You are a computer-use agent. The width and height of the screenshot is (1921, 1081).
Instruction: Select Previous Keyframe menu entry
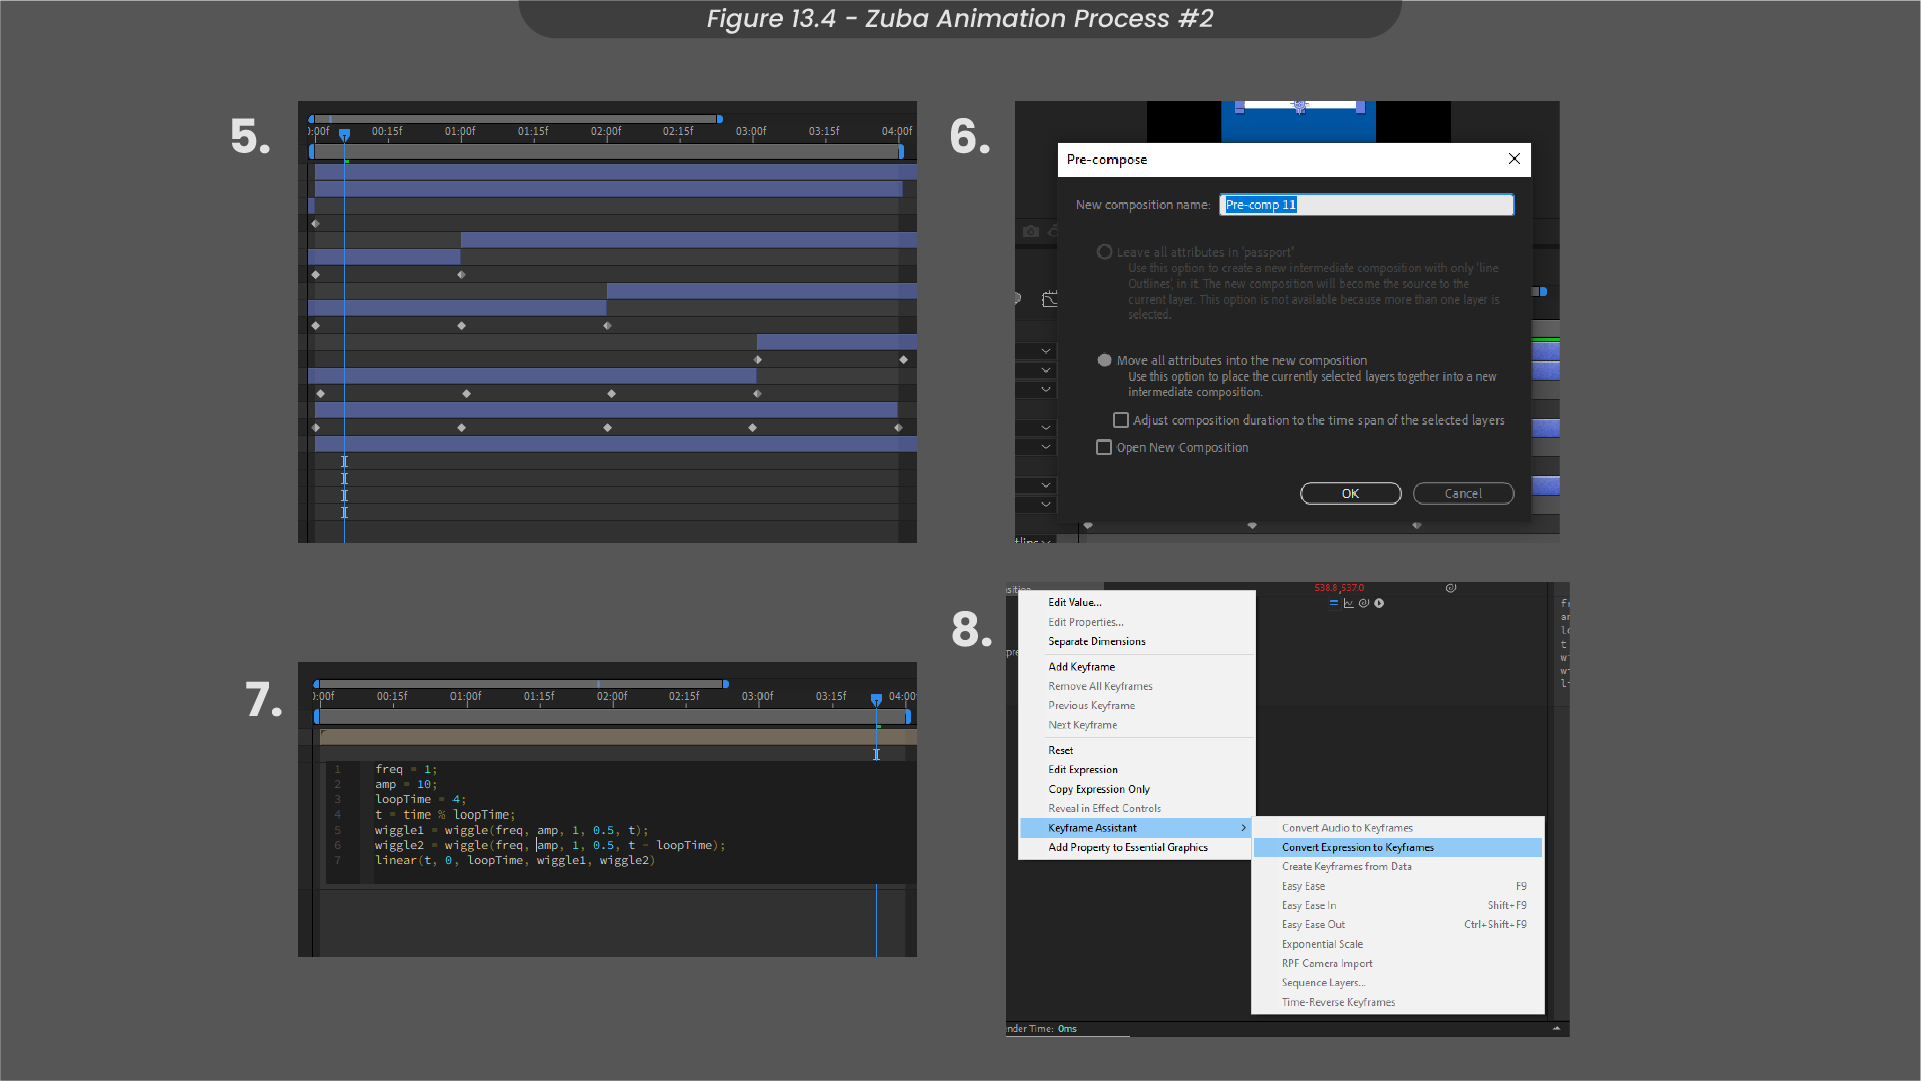coord(1091,705)
